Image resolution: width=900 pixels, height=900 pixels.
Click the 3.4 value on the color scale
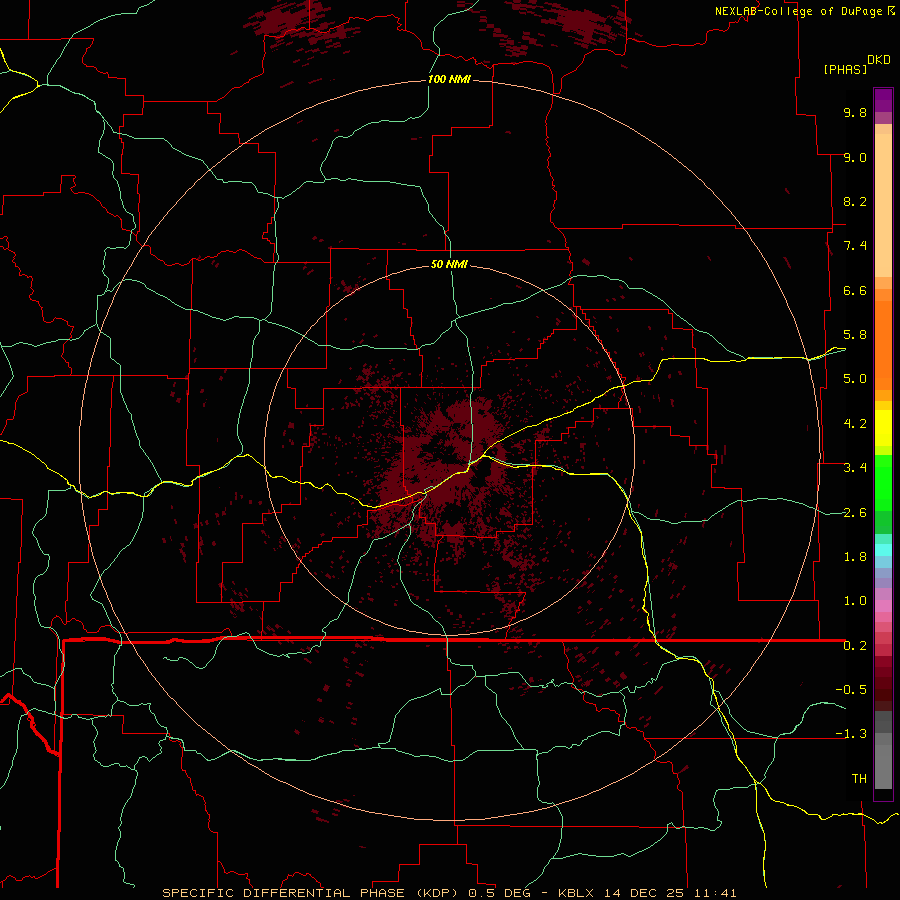coord(855,468)
